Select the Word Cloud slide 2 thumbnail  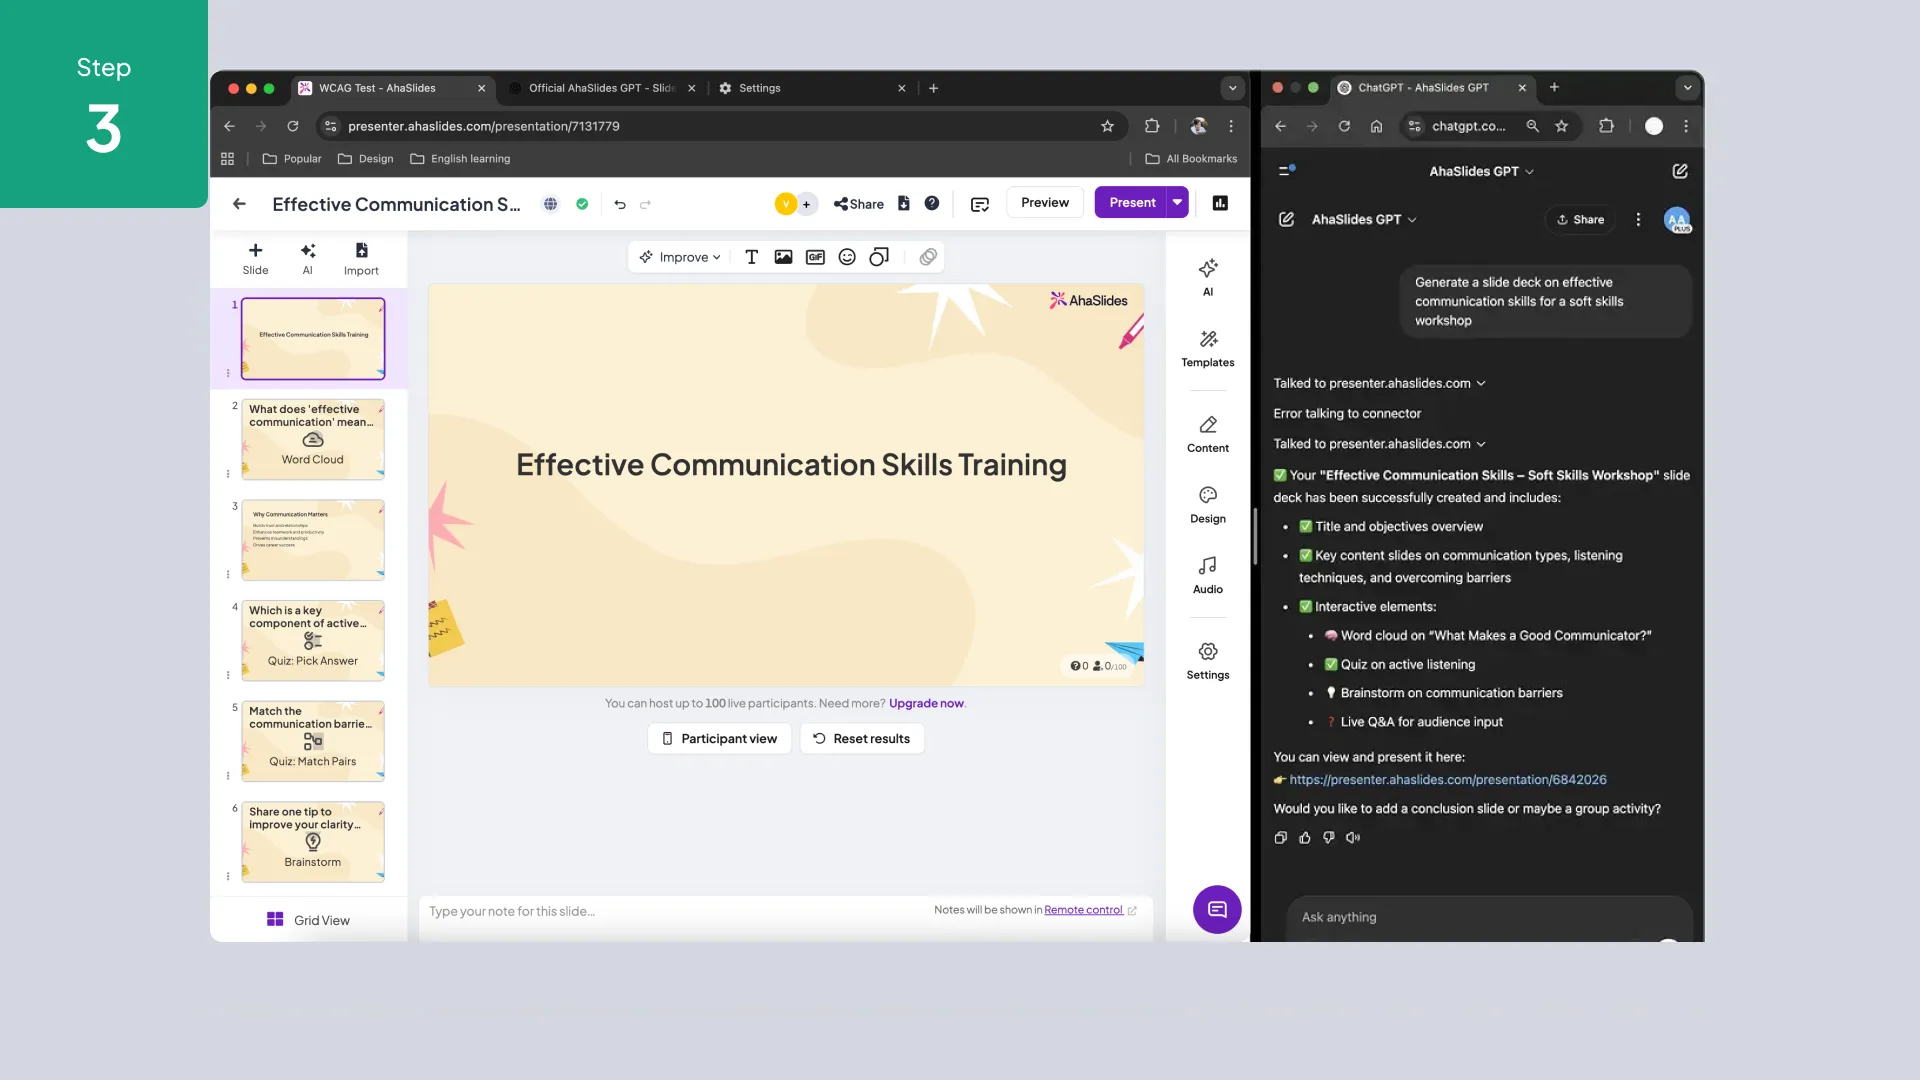pos(312,440)
